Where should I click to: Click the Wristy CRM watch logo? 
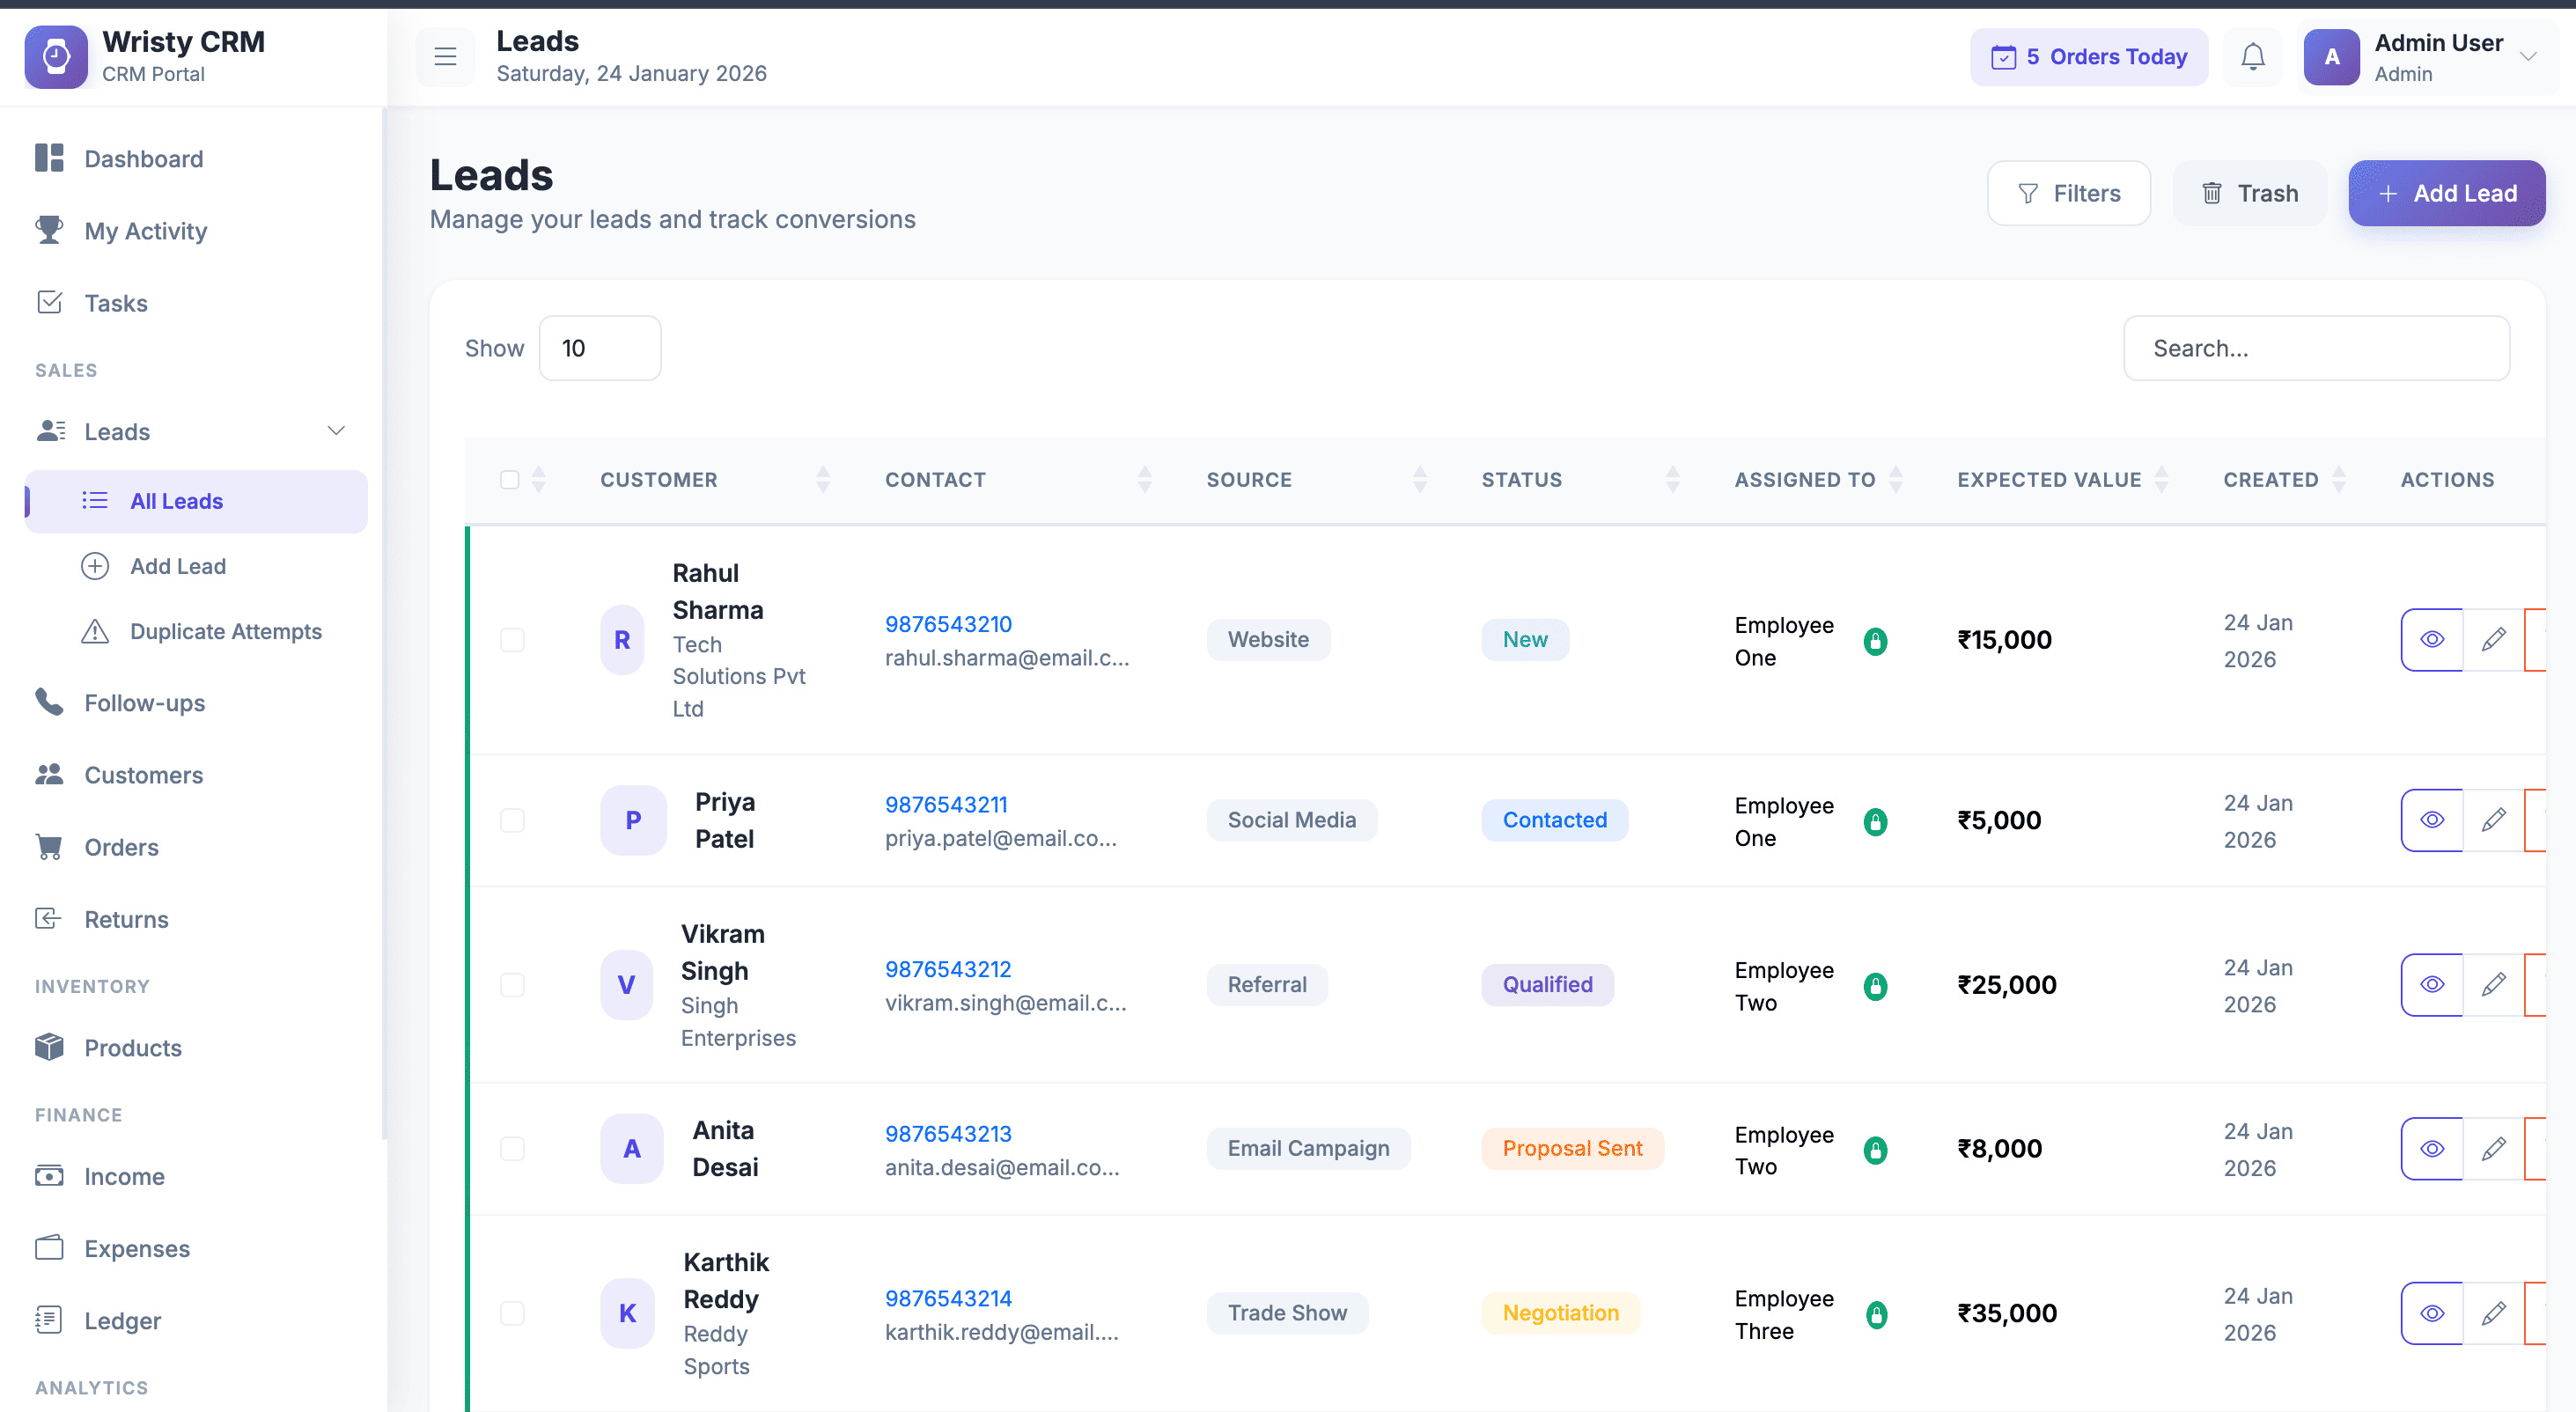[x=56, y=57]
